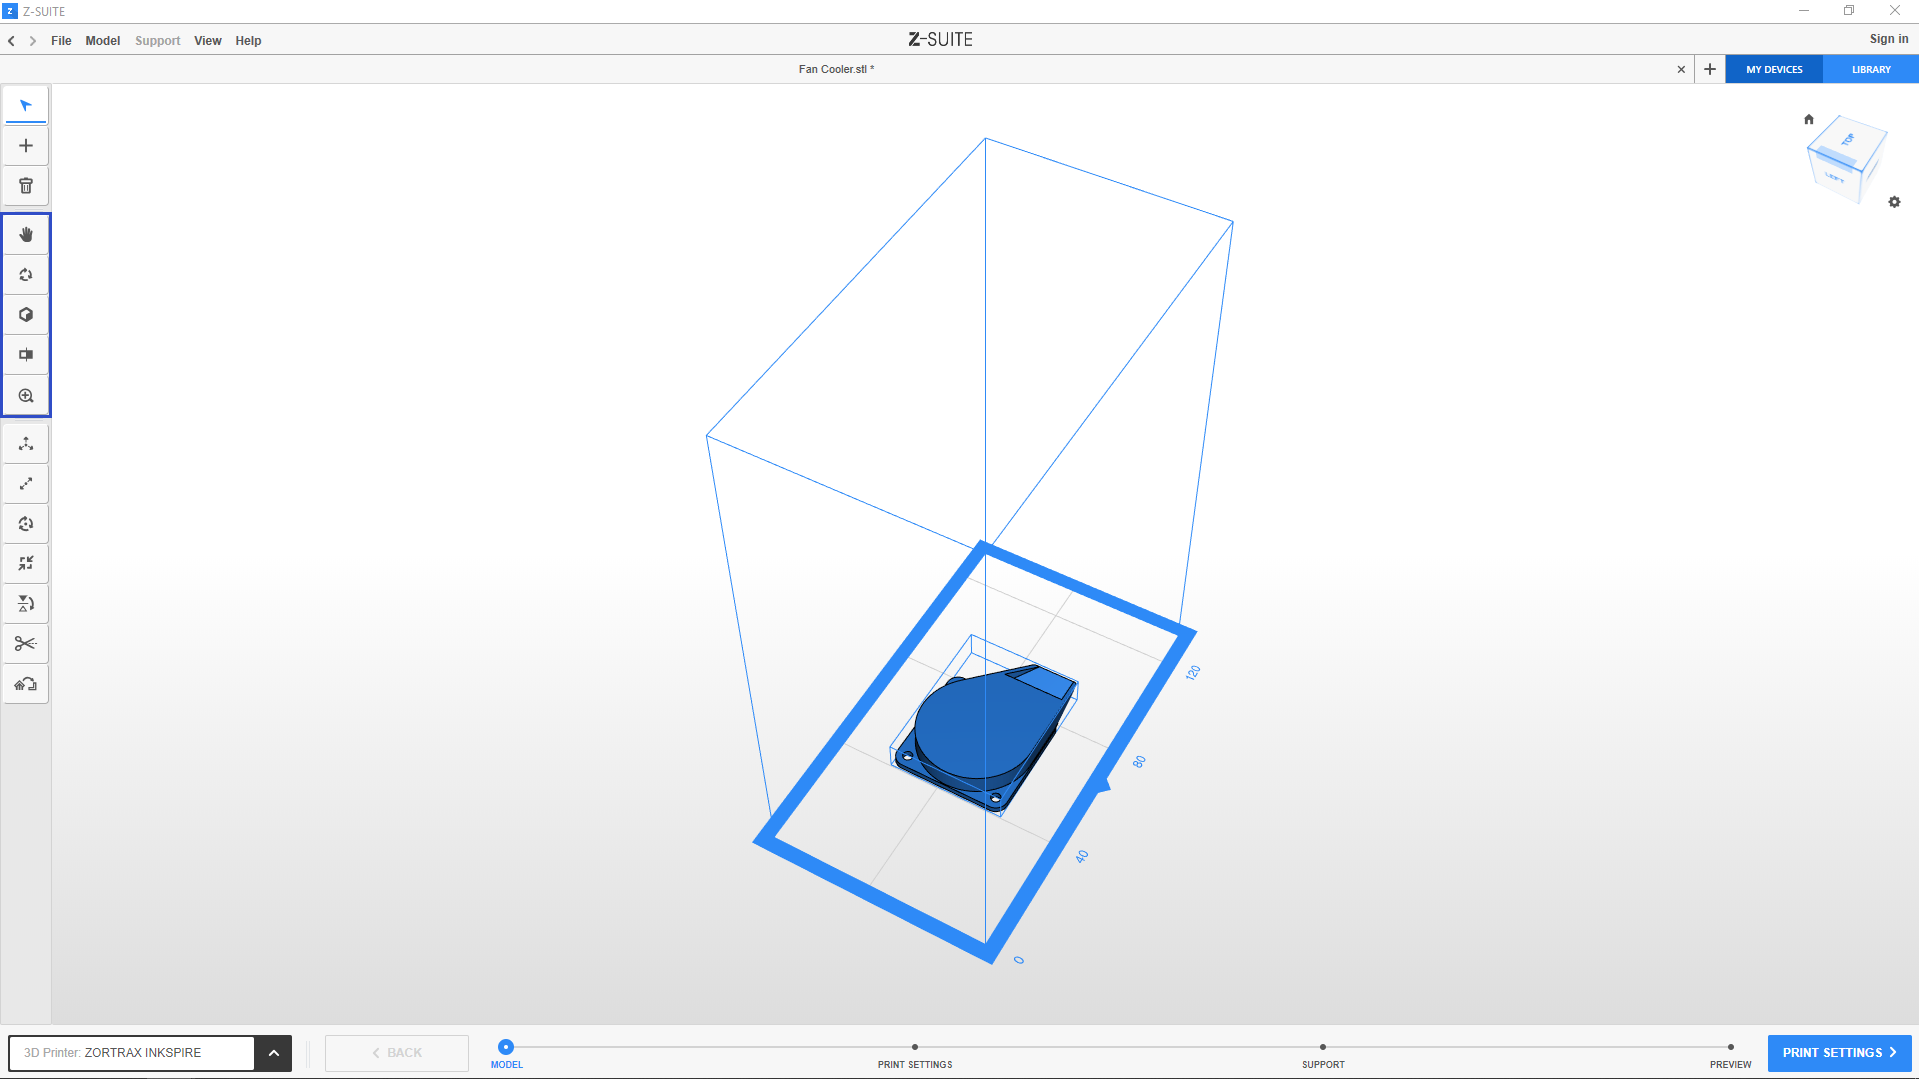The height and width of the screenshot is (1079, 1919).
Task: Open view settings gear beside the cube
Action: coord(1894,202)
